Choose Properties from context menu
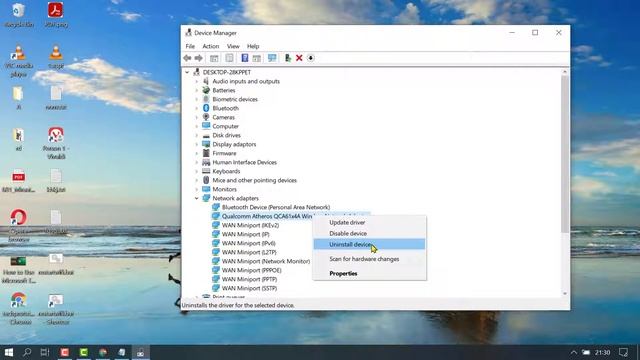The image size is (640, 360). coord(369,273)
